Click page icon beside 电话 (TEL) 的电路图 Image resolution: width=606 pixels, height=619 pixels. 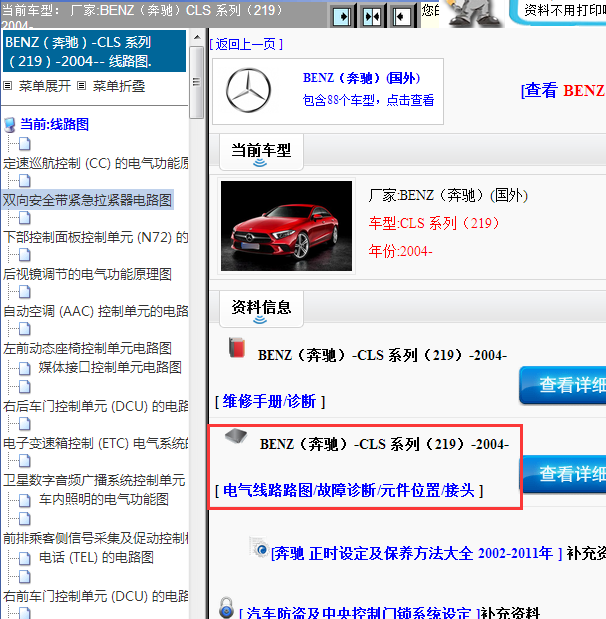(24, 558)
